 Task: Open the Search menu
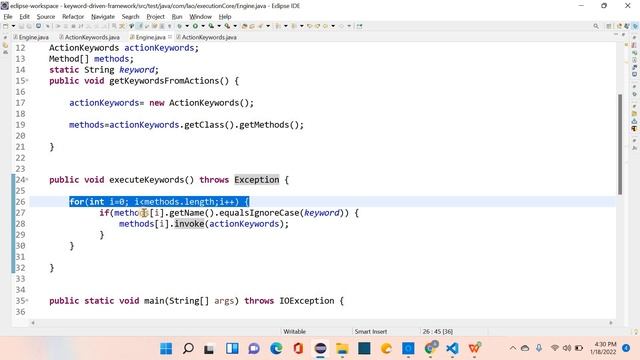(131, 17)
